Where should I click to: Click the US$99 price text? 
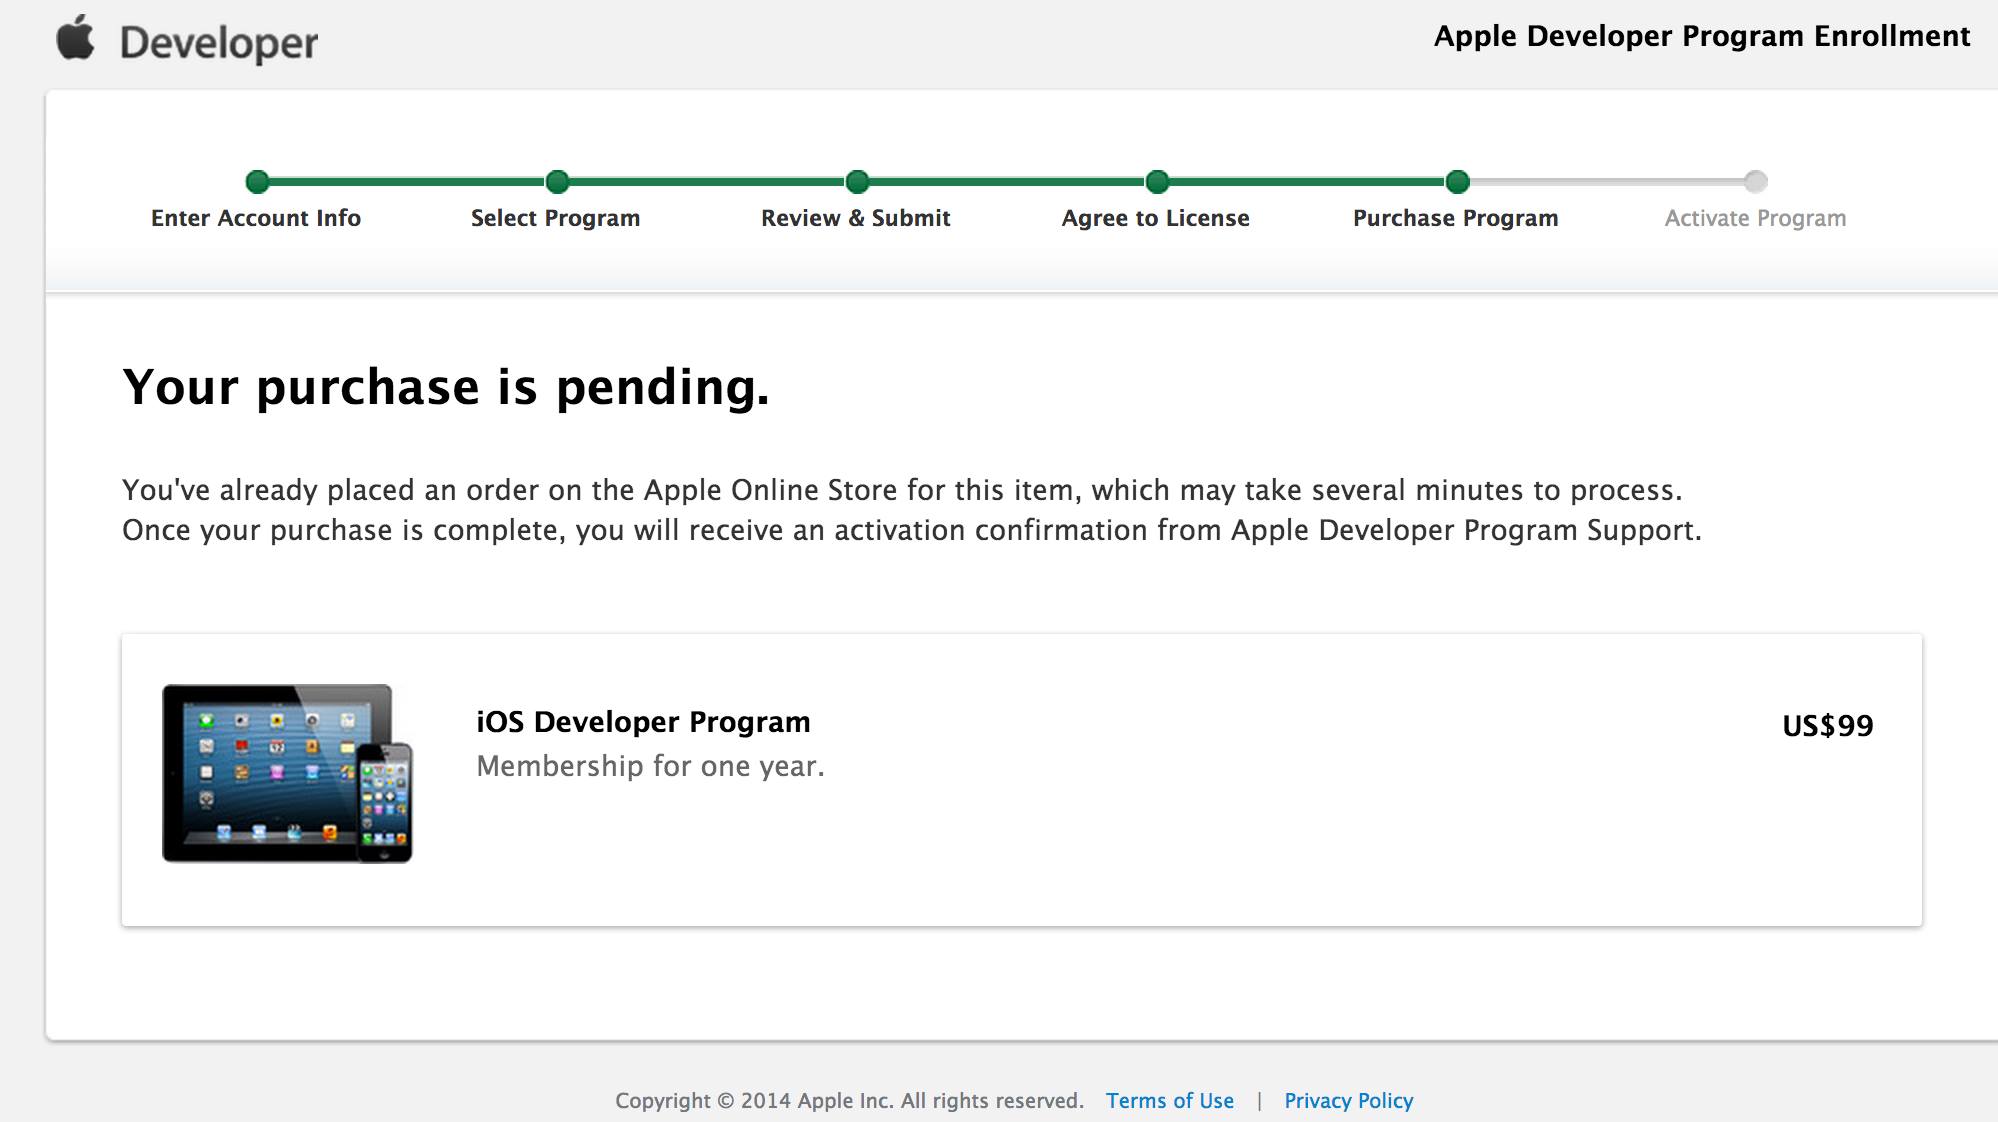[x=1827, y=725]
